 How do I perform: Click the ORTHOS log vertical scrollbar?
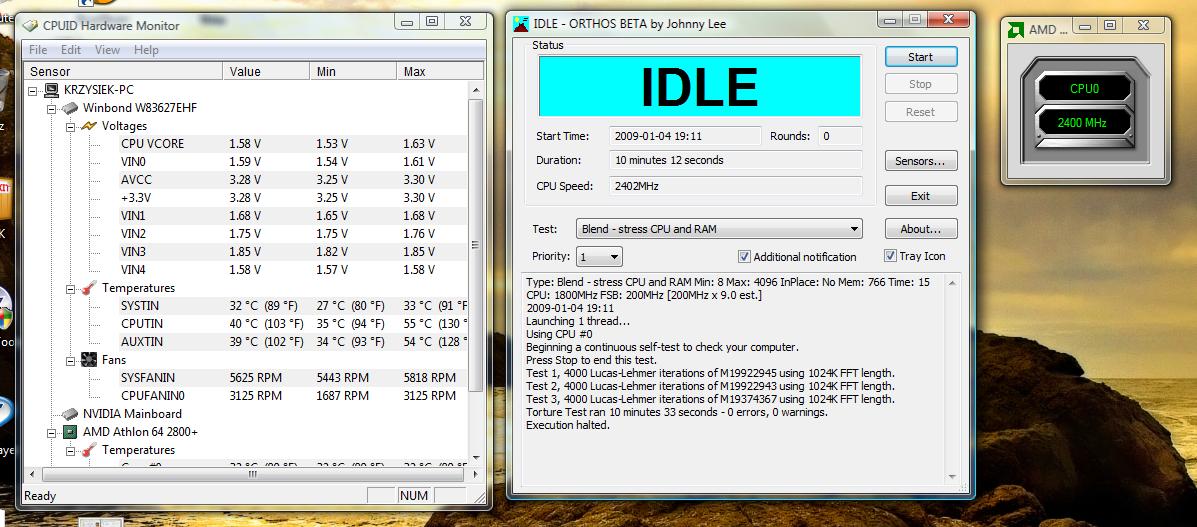pyautogui.click(x=952, y=380)
